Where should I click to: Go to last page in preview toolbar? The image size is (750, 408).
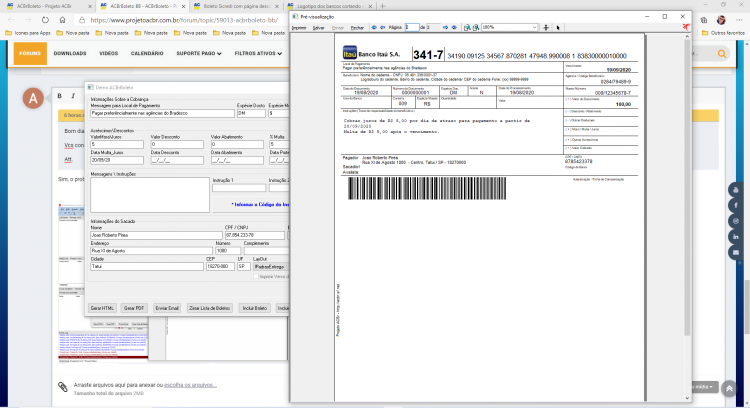454,27
